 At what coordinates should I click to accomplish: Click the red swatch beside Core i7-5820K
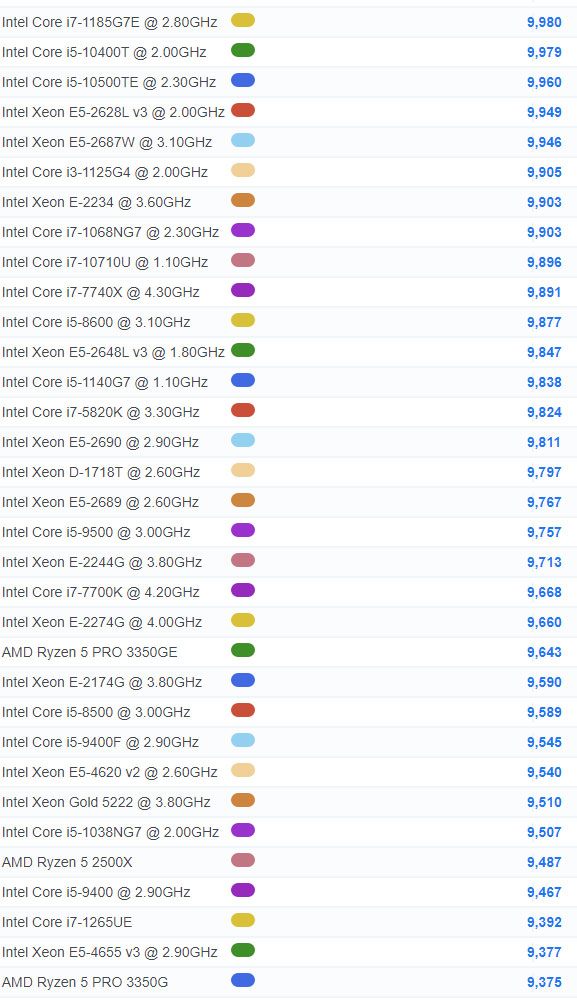tap(243, 410)
